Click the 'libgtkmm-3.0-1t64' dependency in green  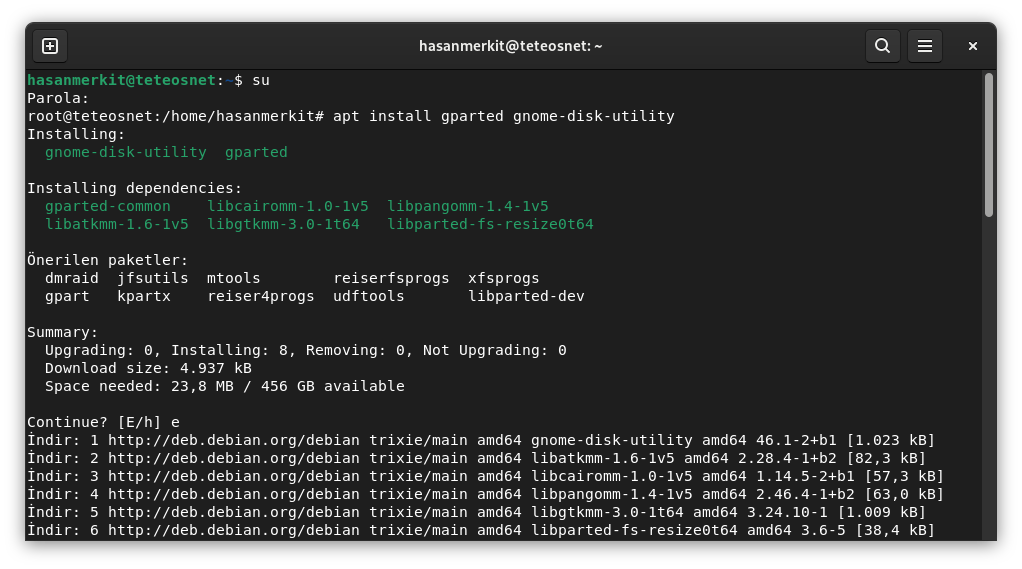pos(283,224)
